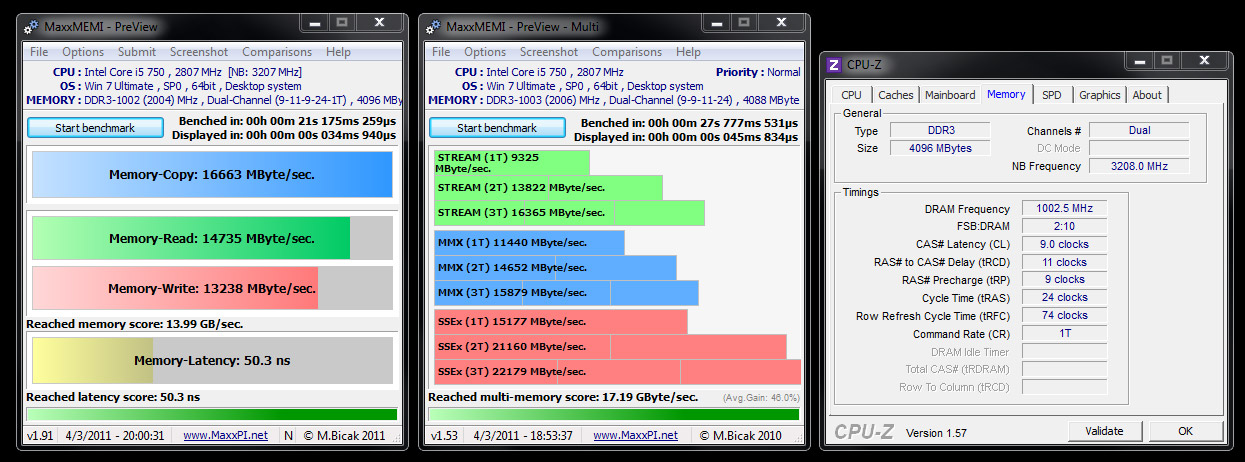Click SSEx (2T) 21160 result bar
Image resolution: width=1245 pixels, height=462 pixels.
(610, 347)
